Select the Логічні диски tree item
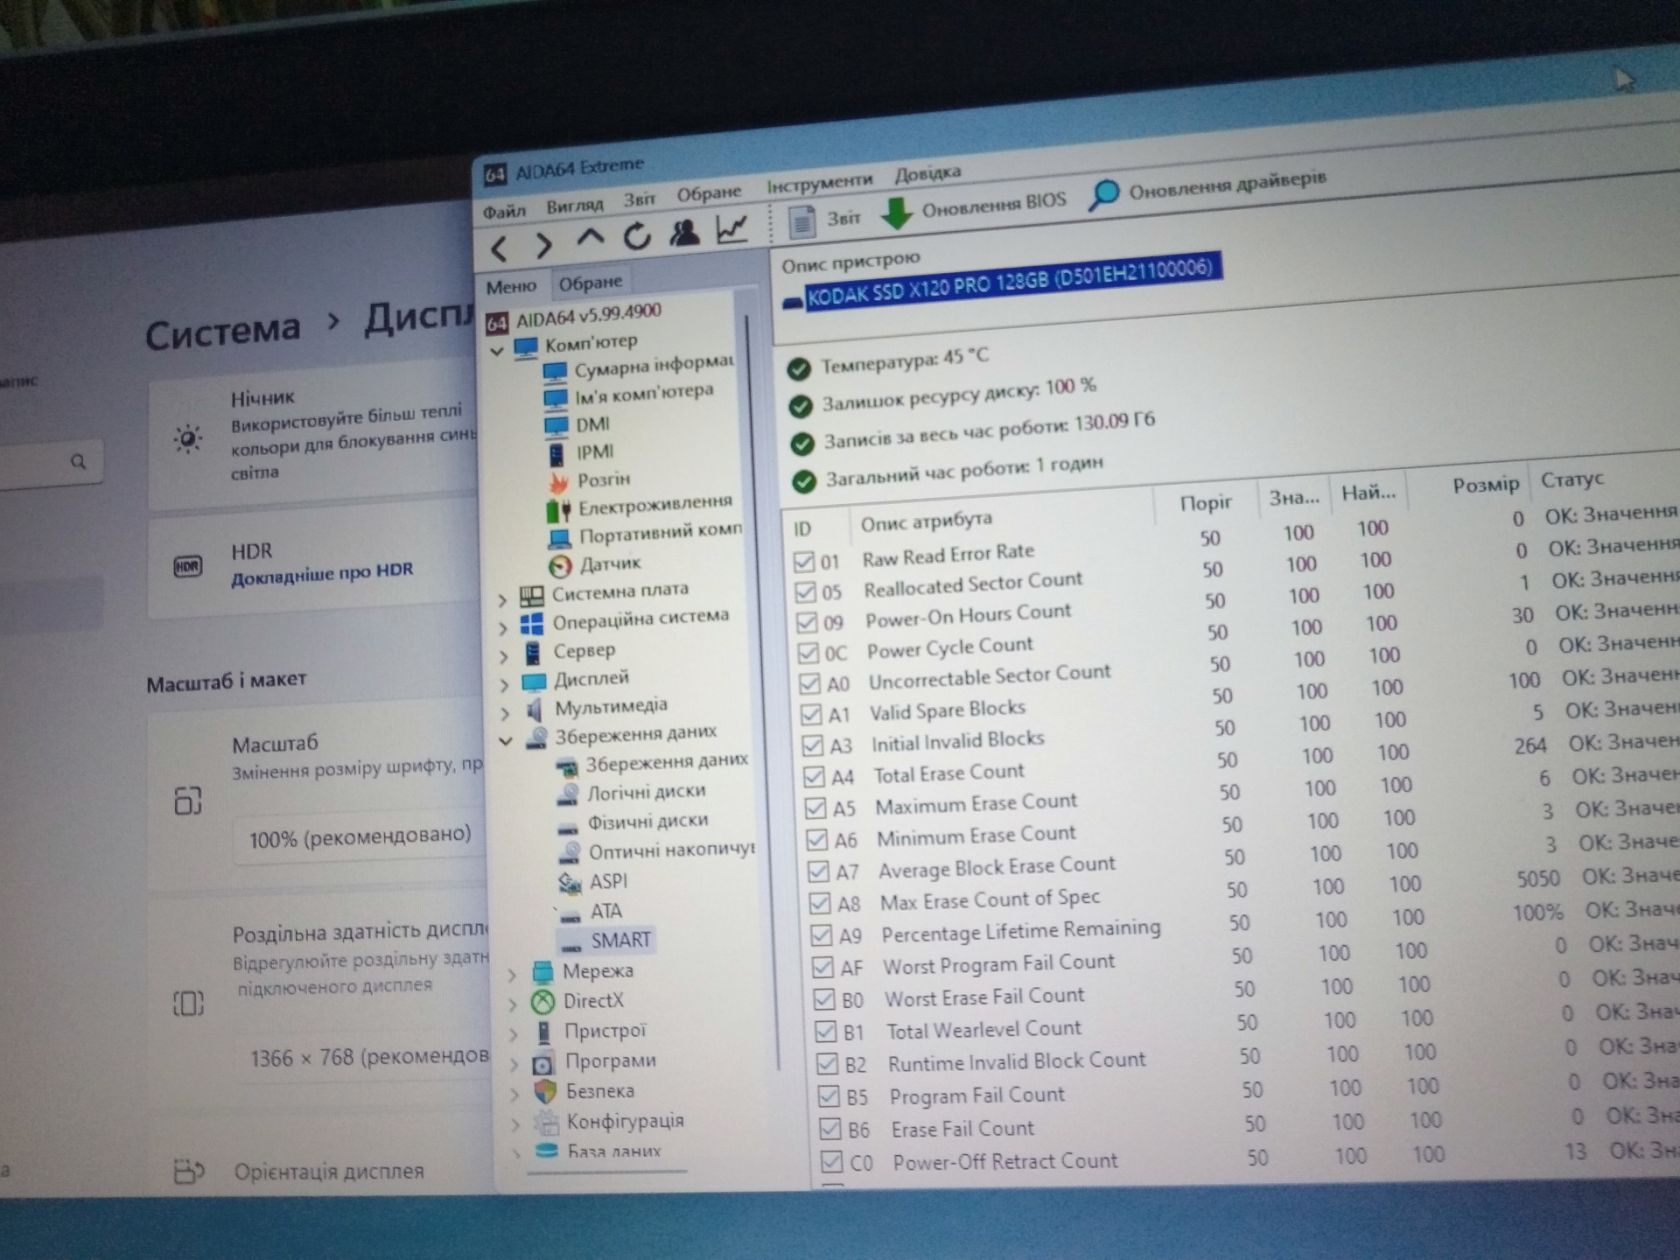 pos(632,793)
